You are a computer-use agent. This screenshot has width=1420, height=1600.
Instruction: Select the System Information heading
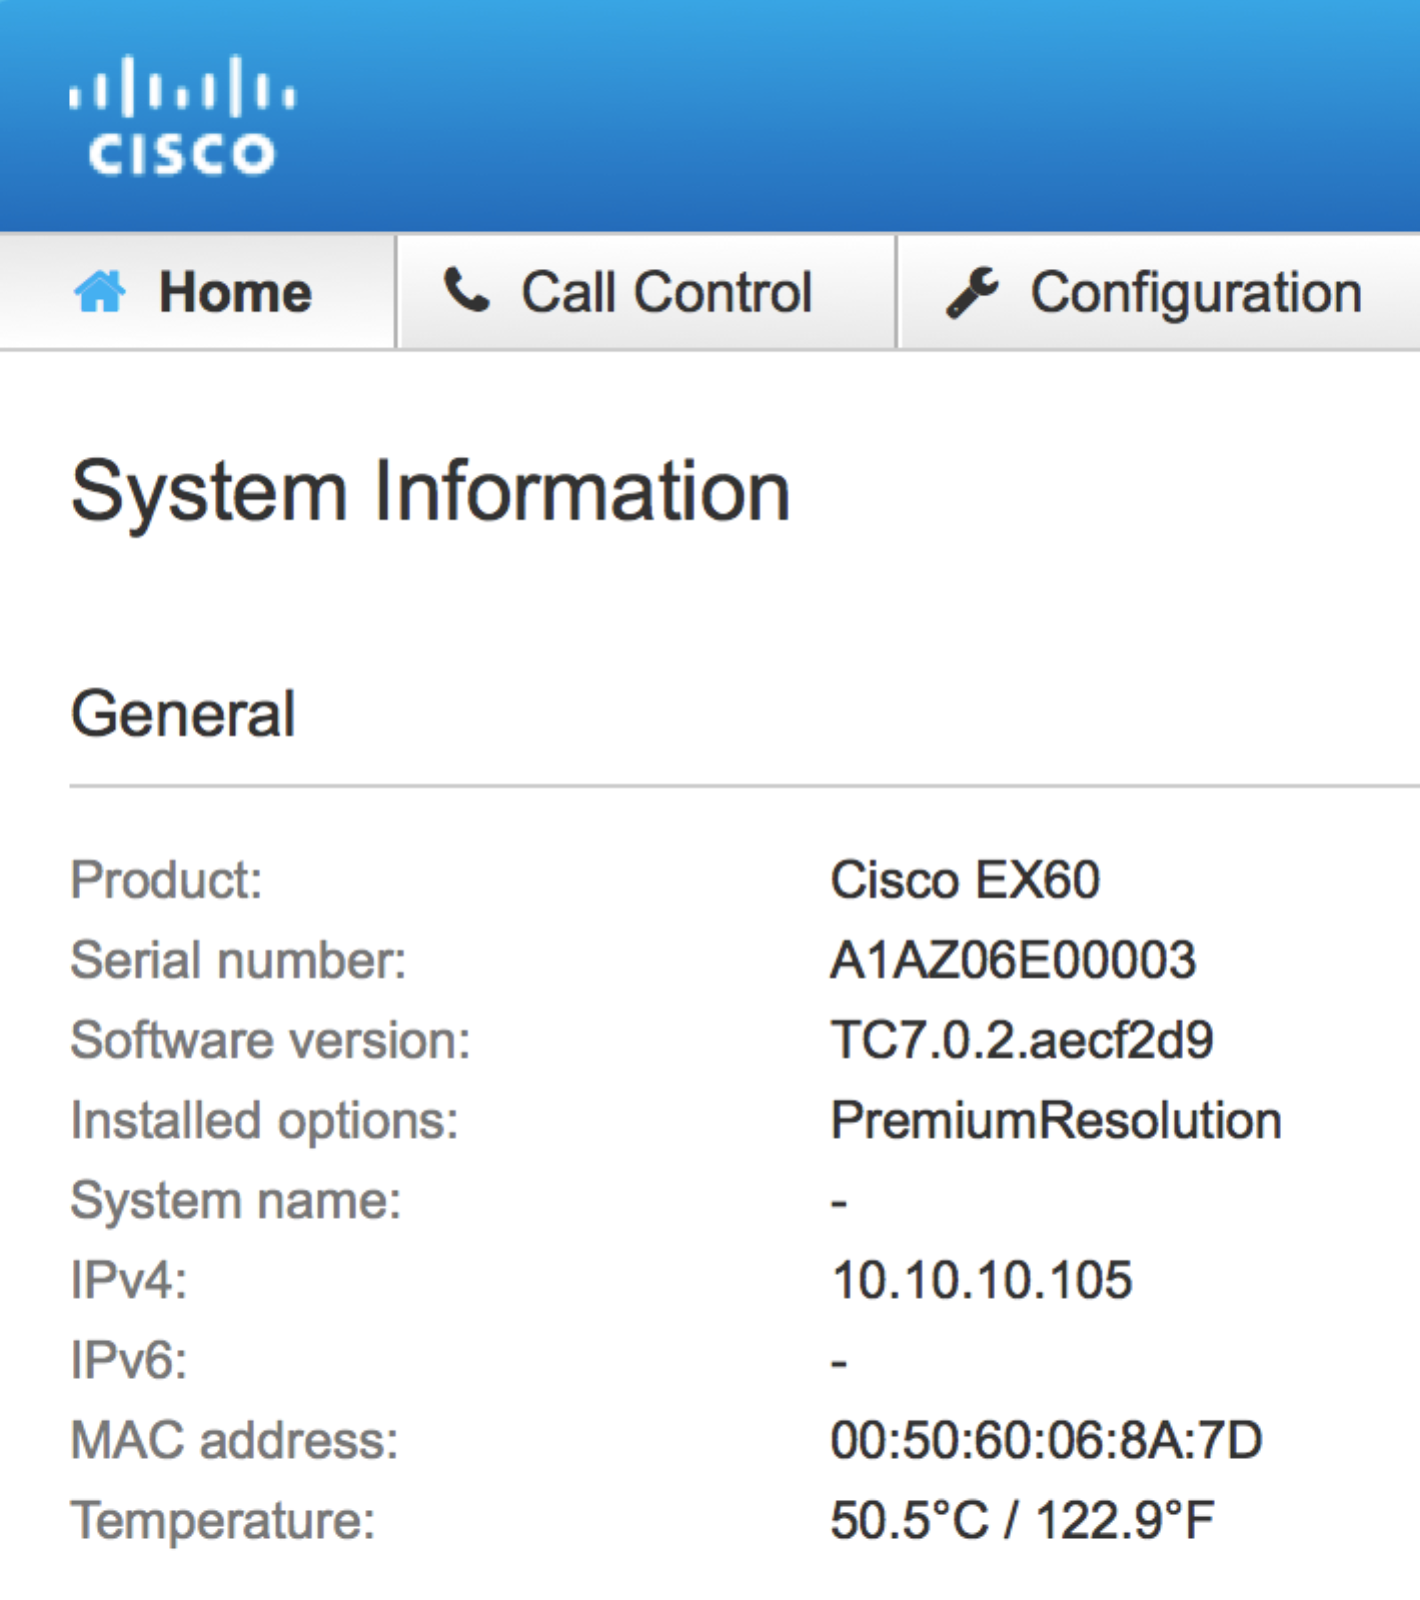(x=431, y=494)
